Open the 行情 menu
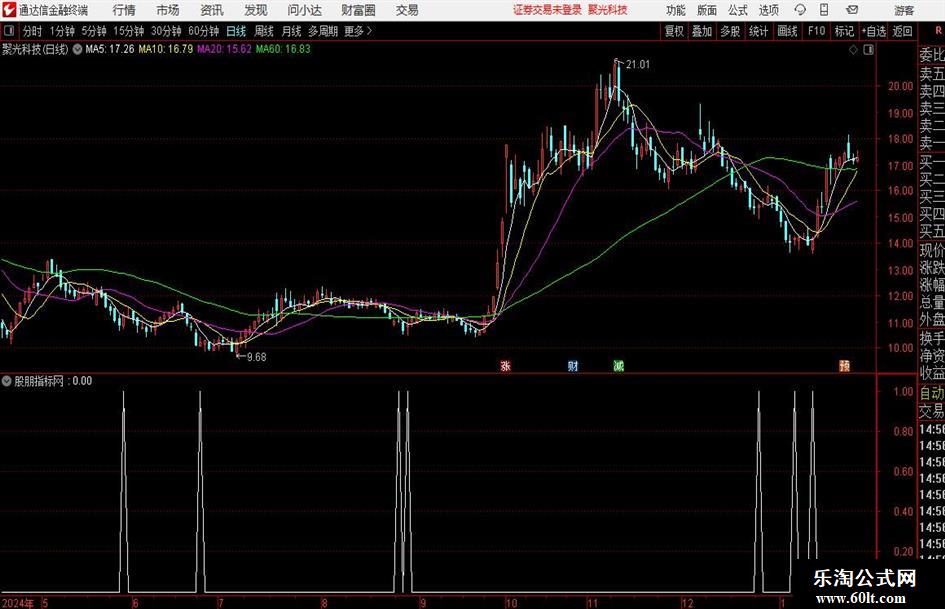The image size is (945, 609). pyautogui.click(x=124, y=10)
